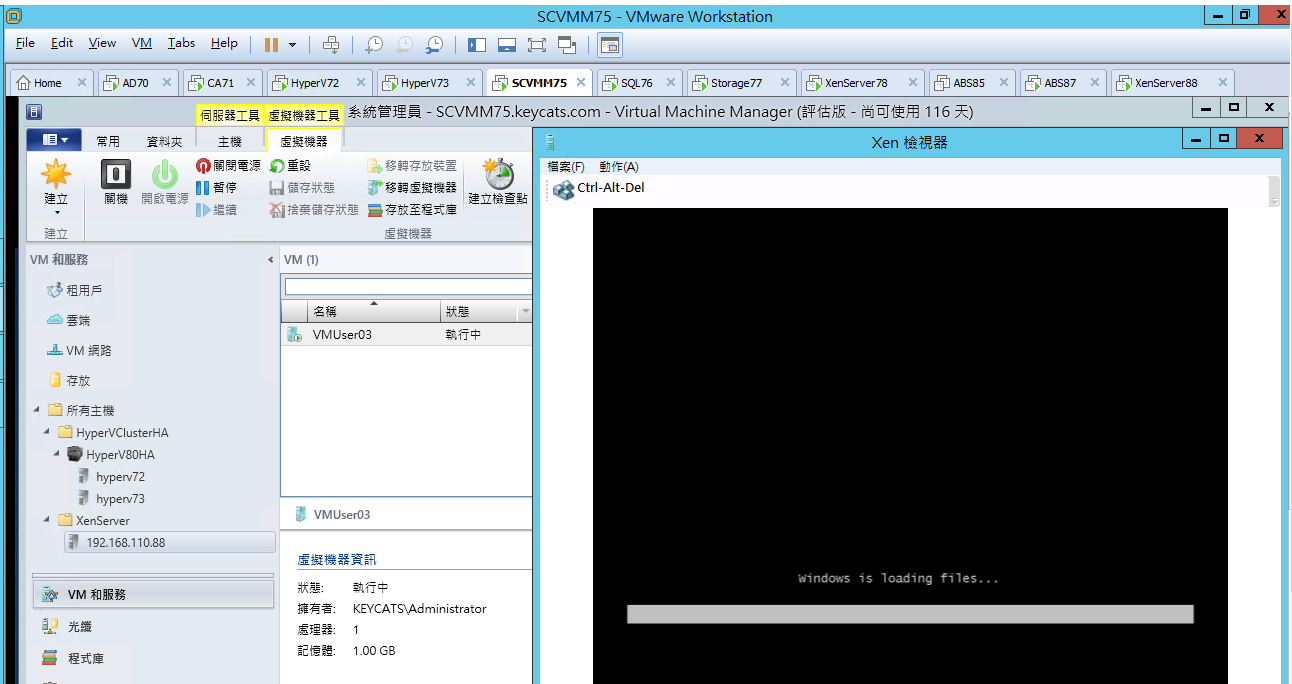Switch to Unity mode icon
The height and width of the screenshot is (684, 1292).
[x=568, y=44]
